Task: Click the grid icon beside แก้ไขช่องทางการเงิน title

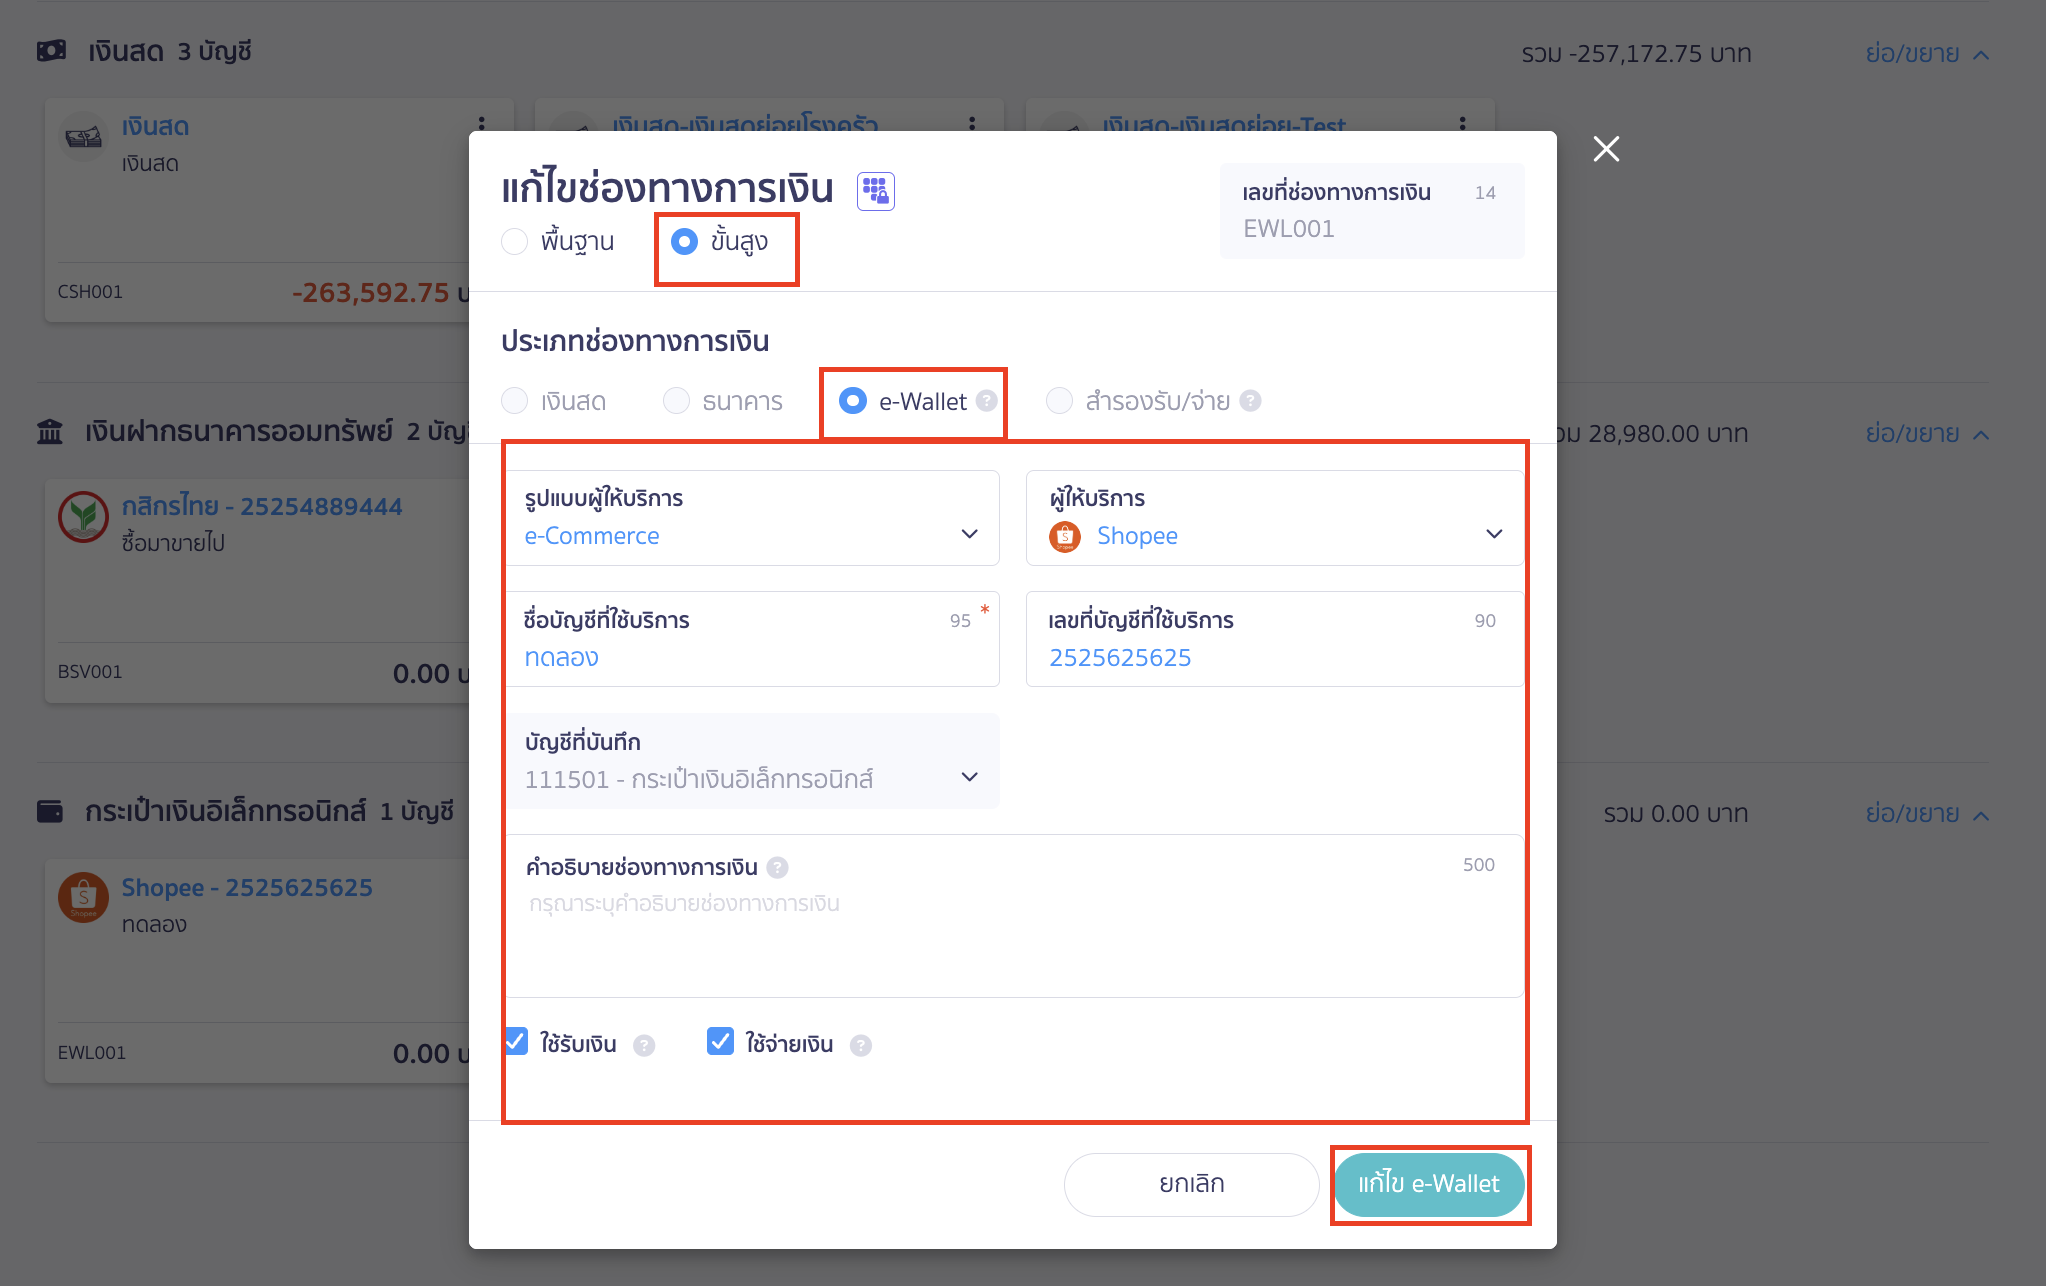Action: [874, 190]
